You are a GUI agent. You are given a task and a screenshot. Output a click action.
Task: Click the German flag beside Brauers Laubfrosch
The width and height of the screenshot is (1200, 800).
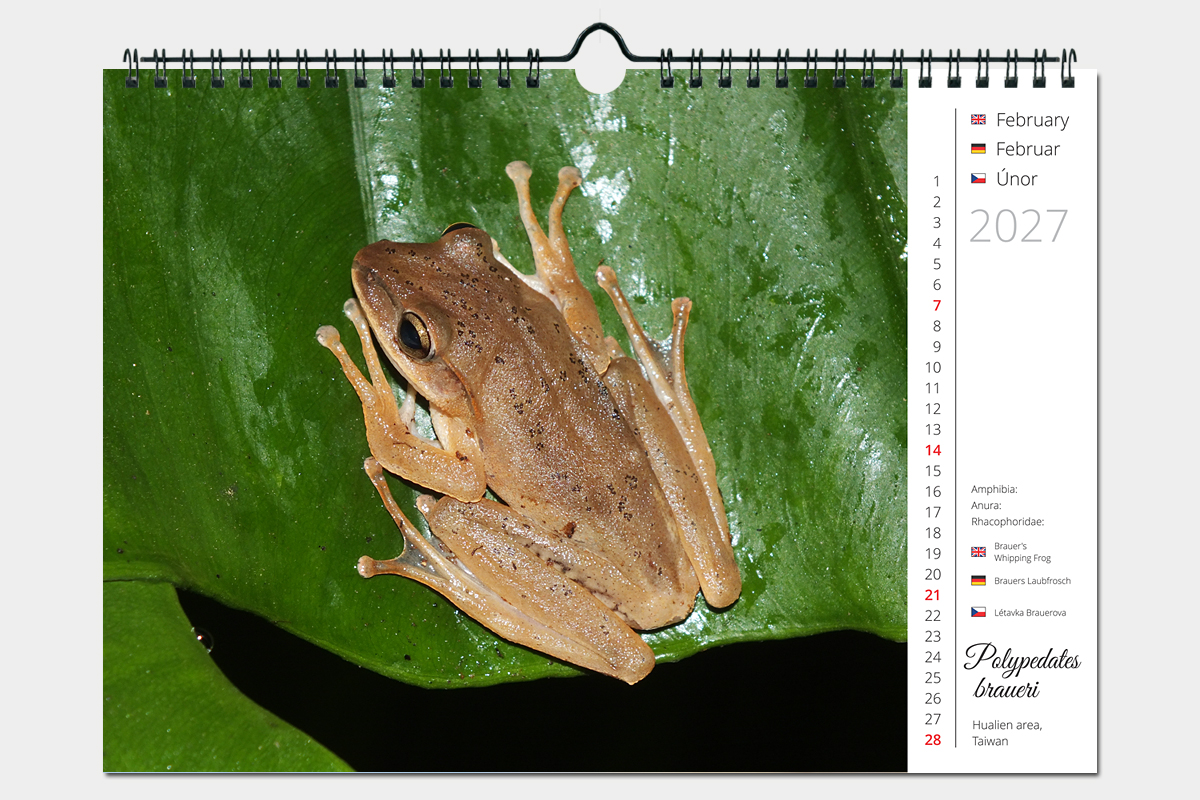click(x=978, y=581)
